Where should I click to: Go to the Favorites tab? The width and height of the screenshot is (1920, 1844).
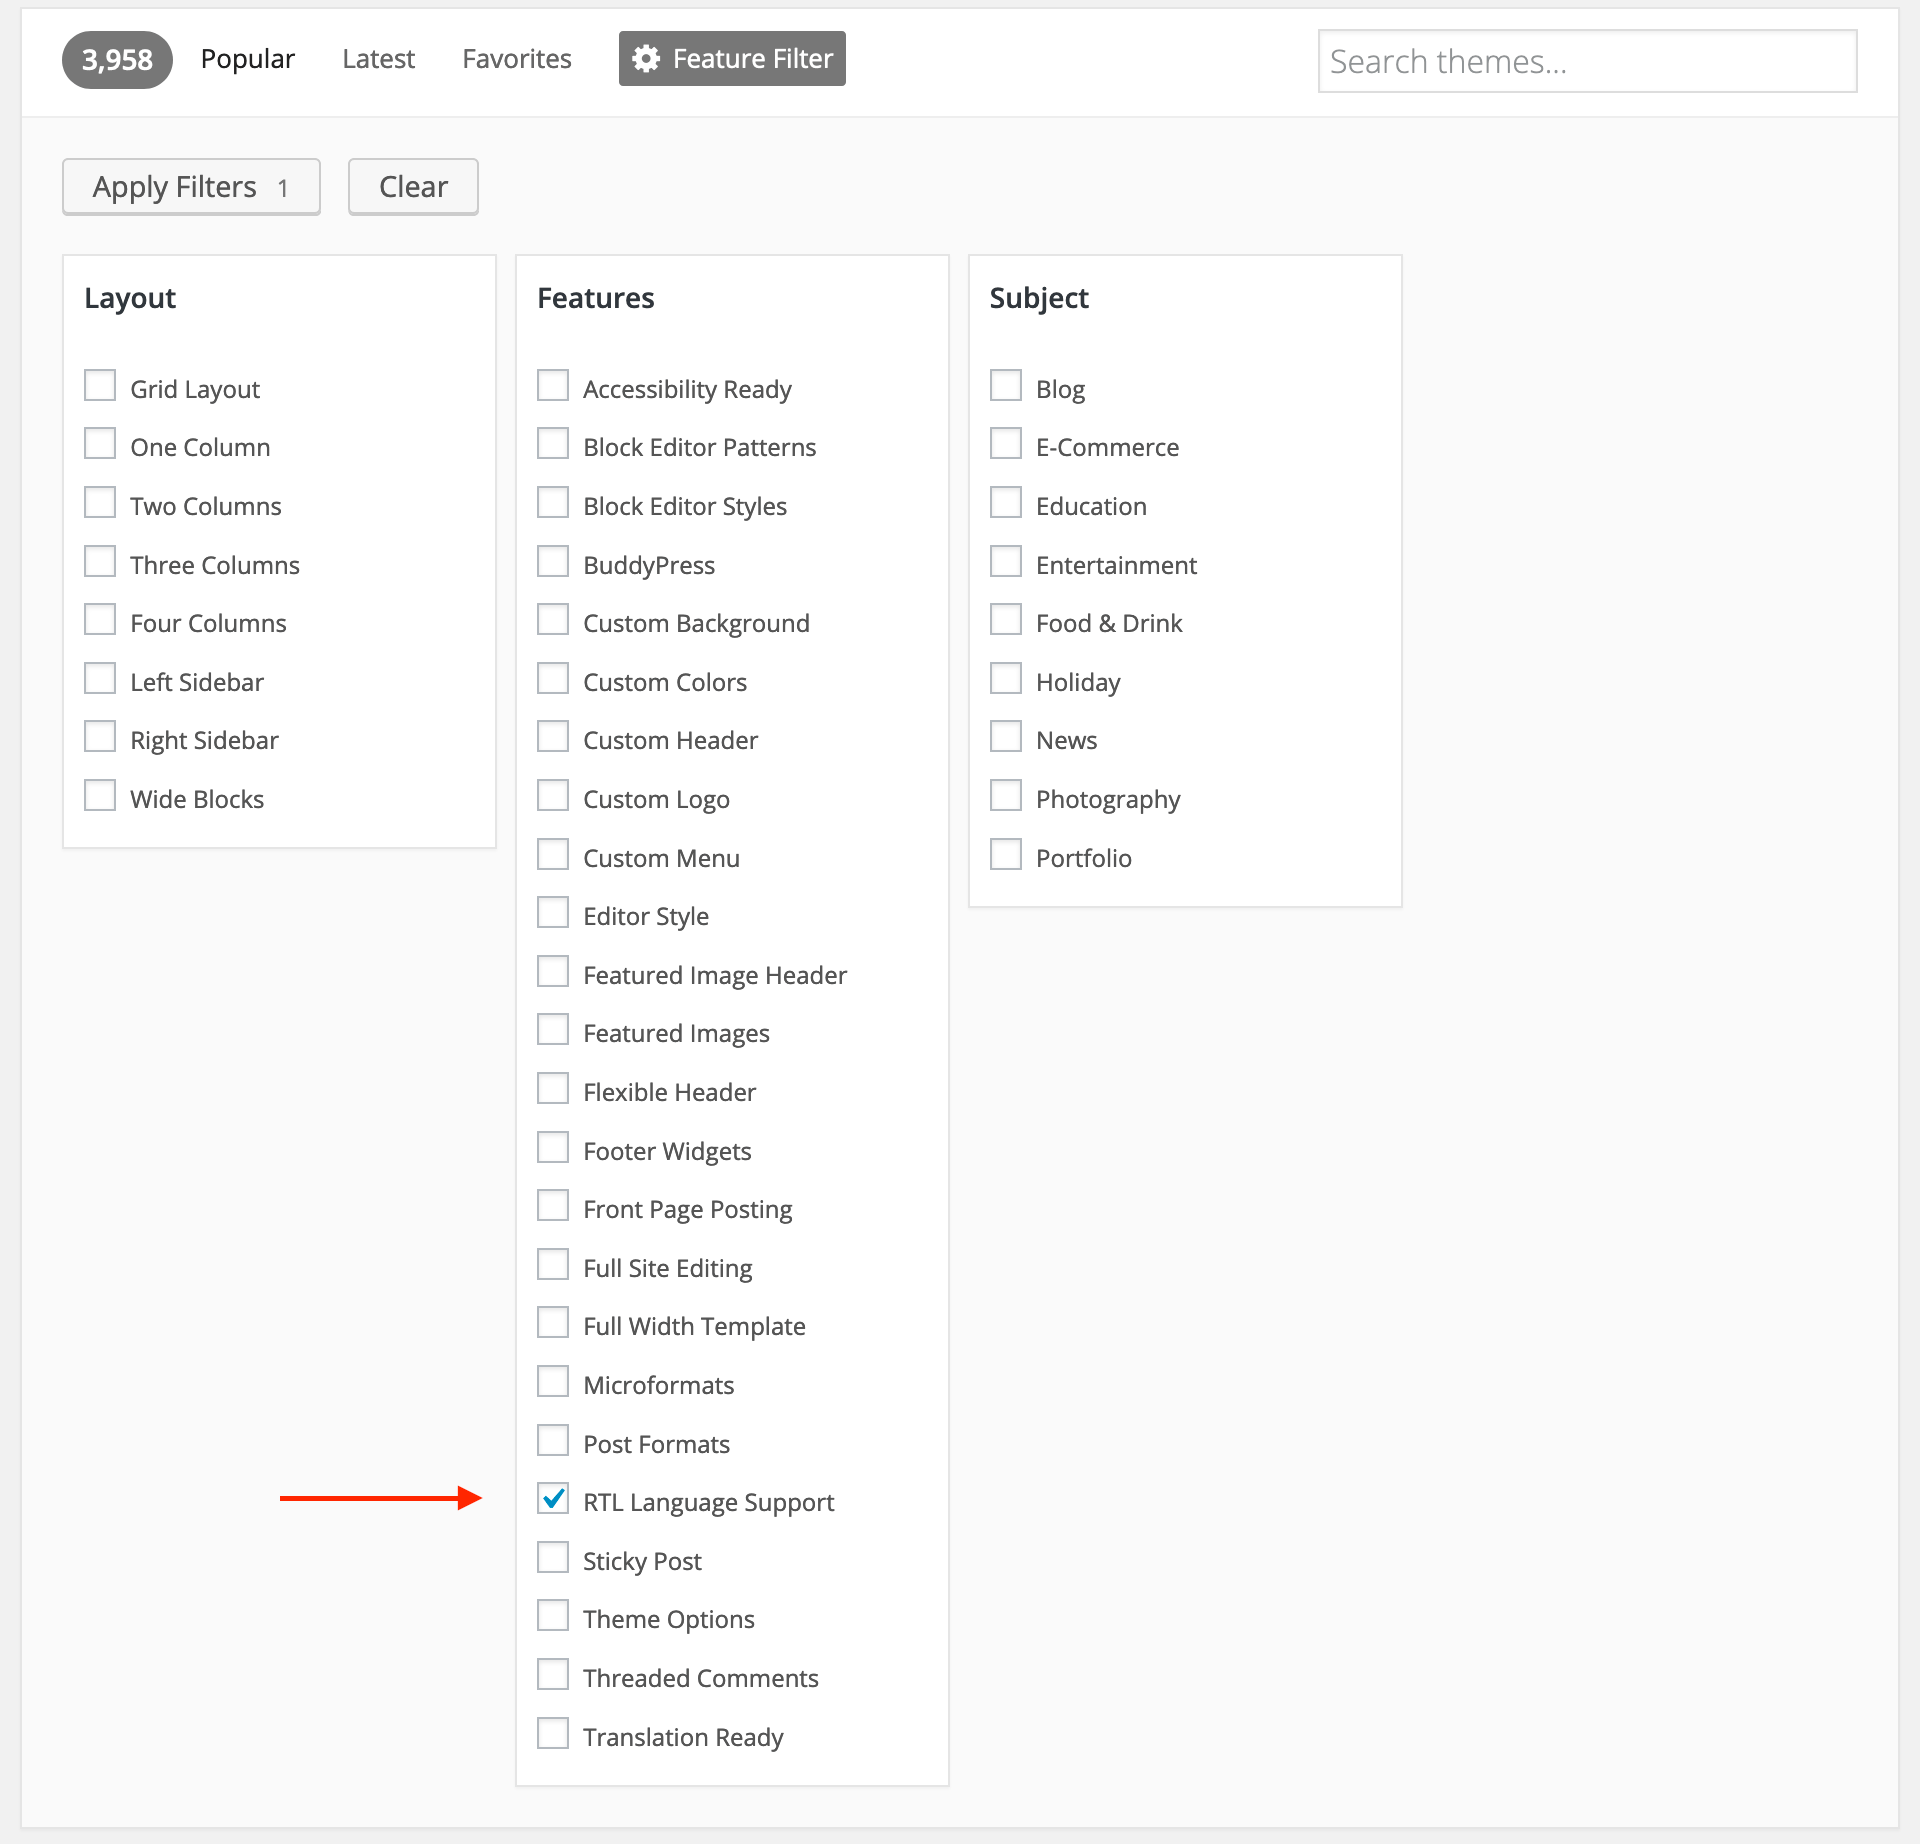516,59
